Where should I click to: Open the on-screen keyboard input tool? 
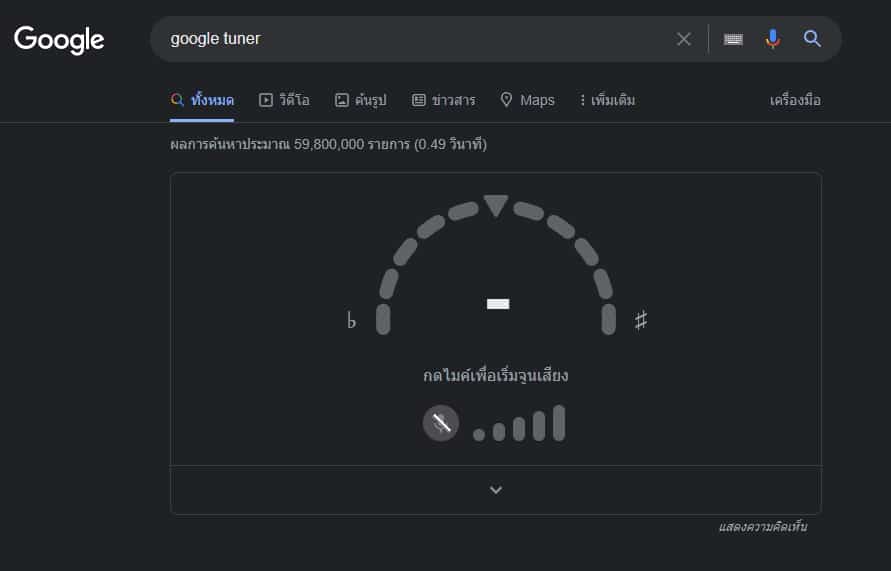coord(733,39)
